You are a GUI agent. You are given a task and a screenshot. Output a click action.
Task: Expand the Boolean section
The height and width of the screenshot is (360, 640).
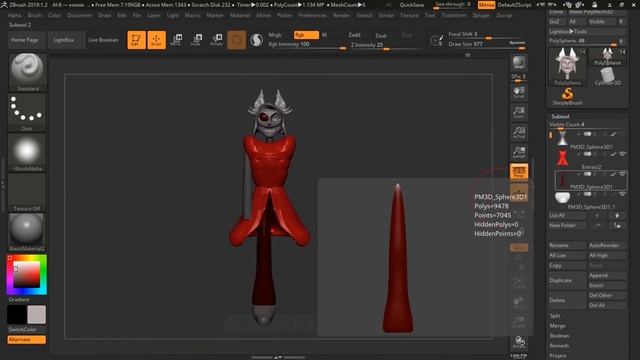[x=559, y=336]
